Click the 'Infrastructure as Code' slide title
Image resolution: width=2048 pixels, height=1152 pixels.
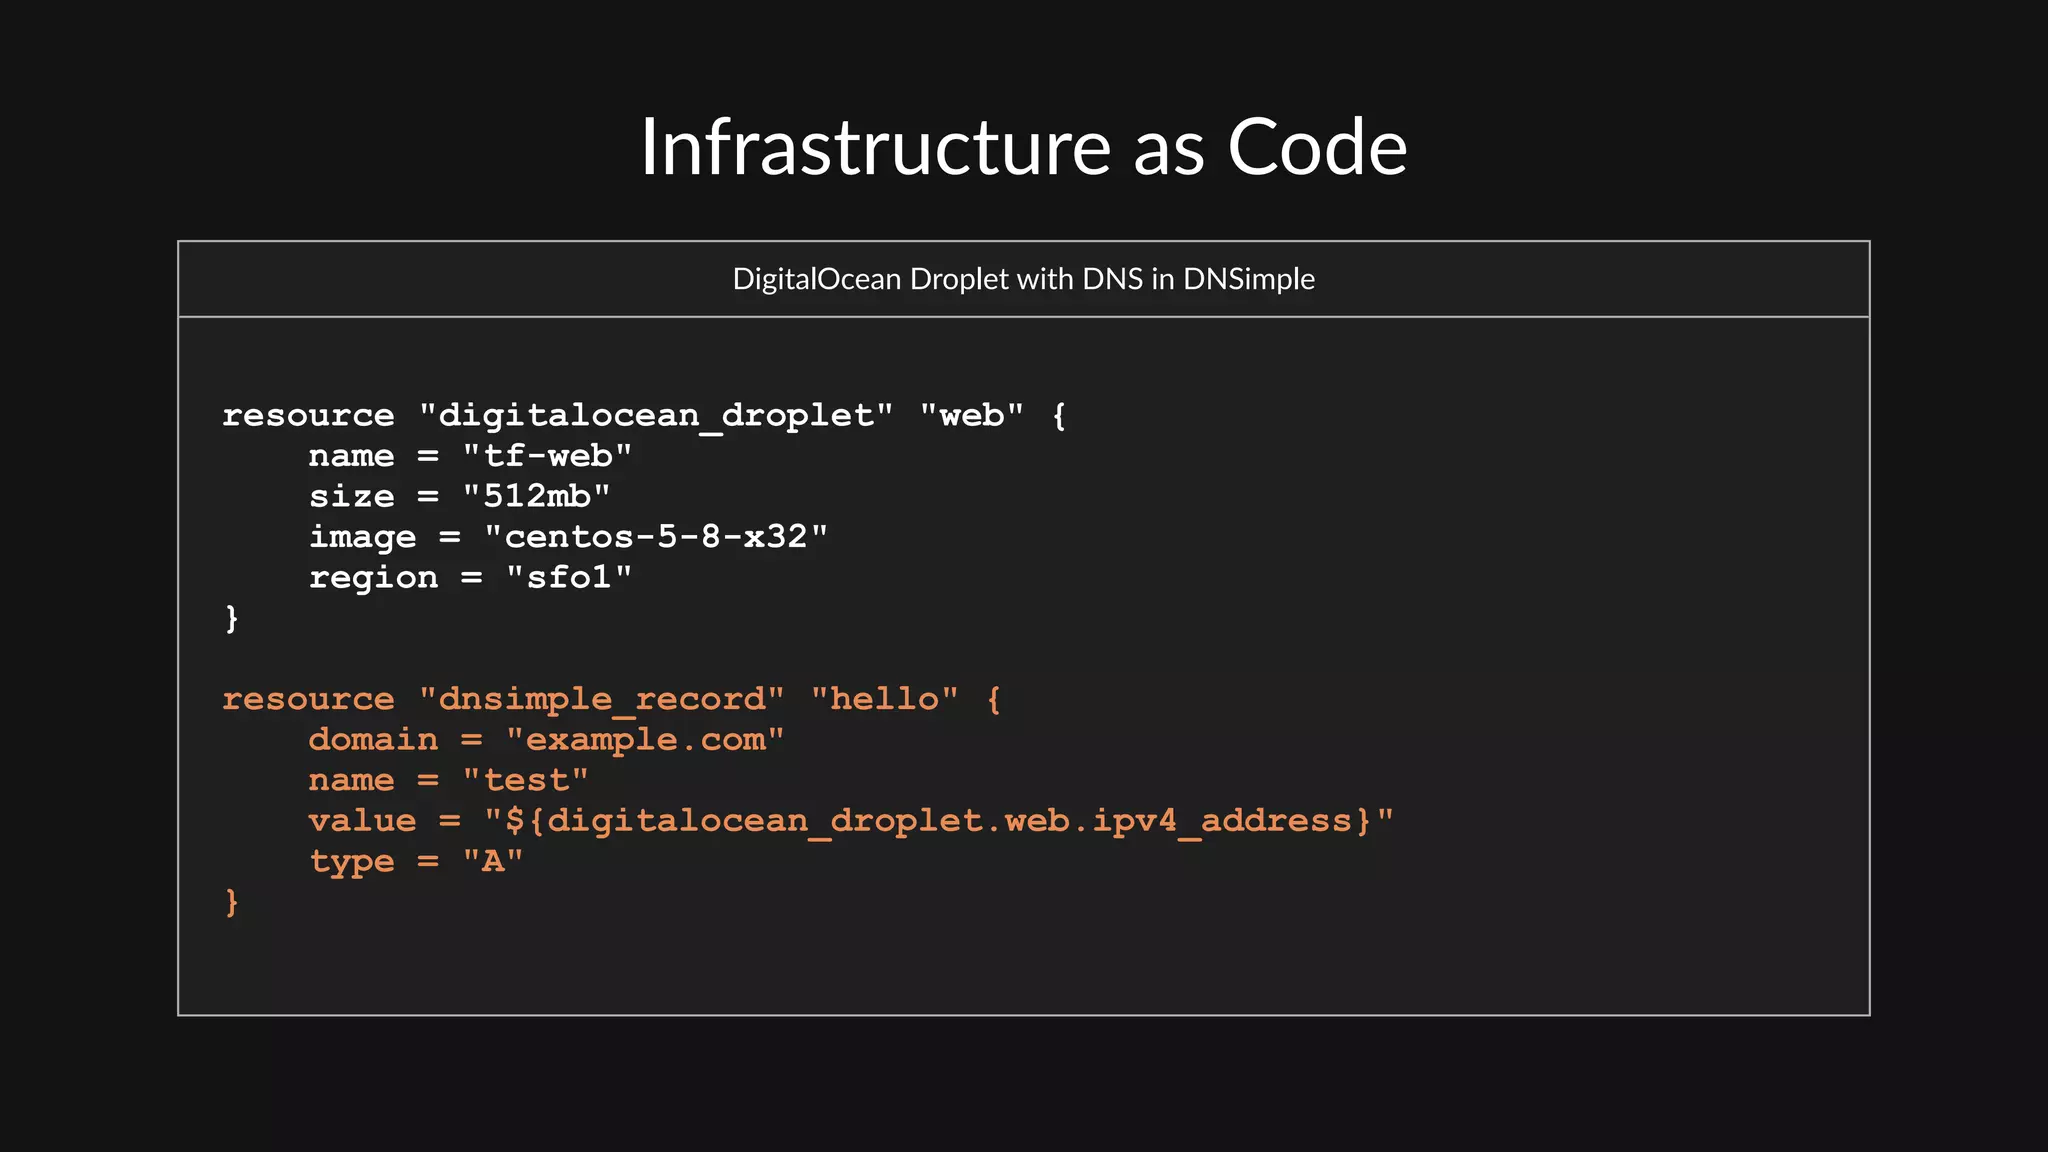[x=1023, y=147]
